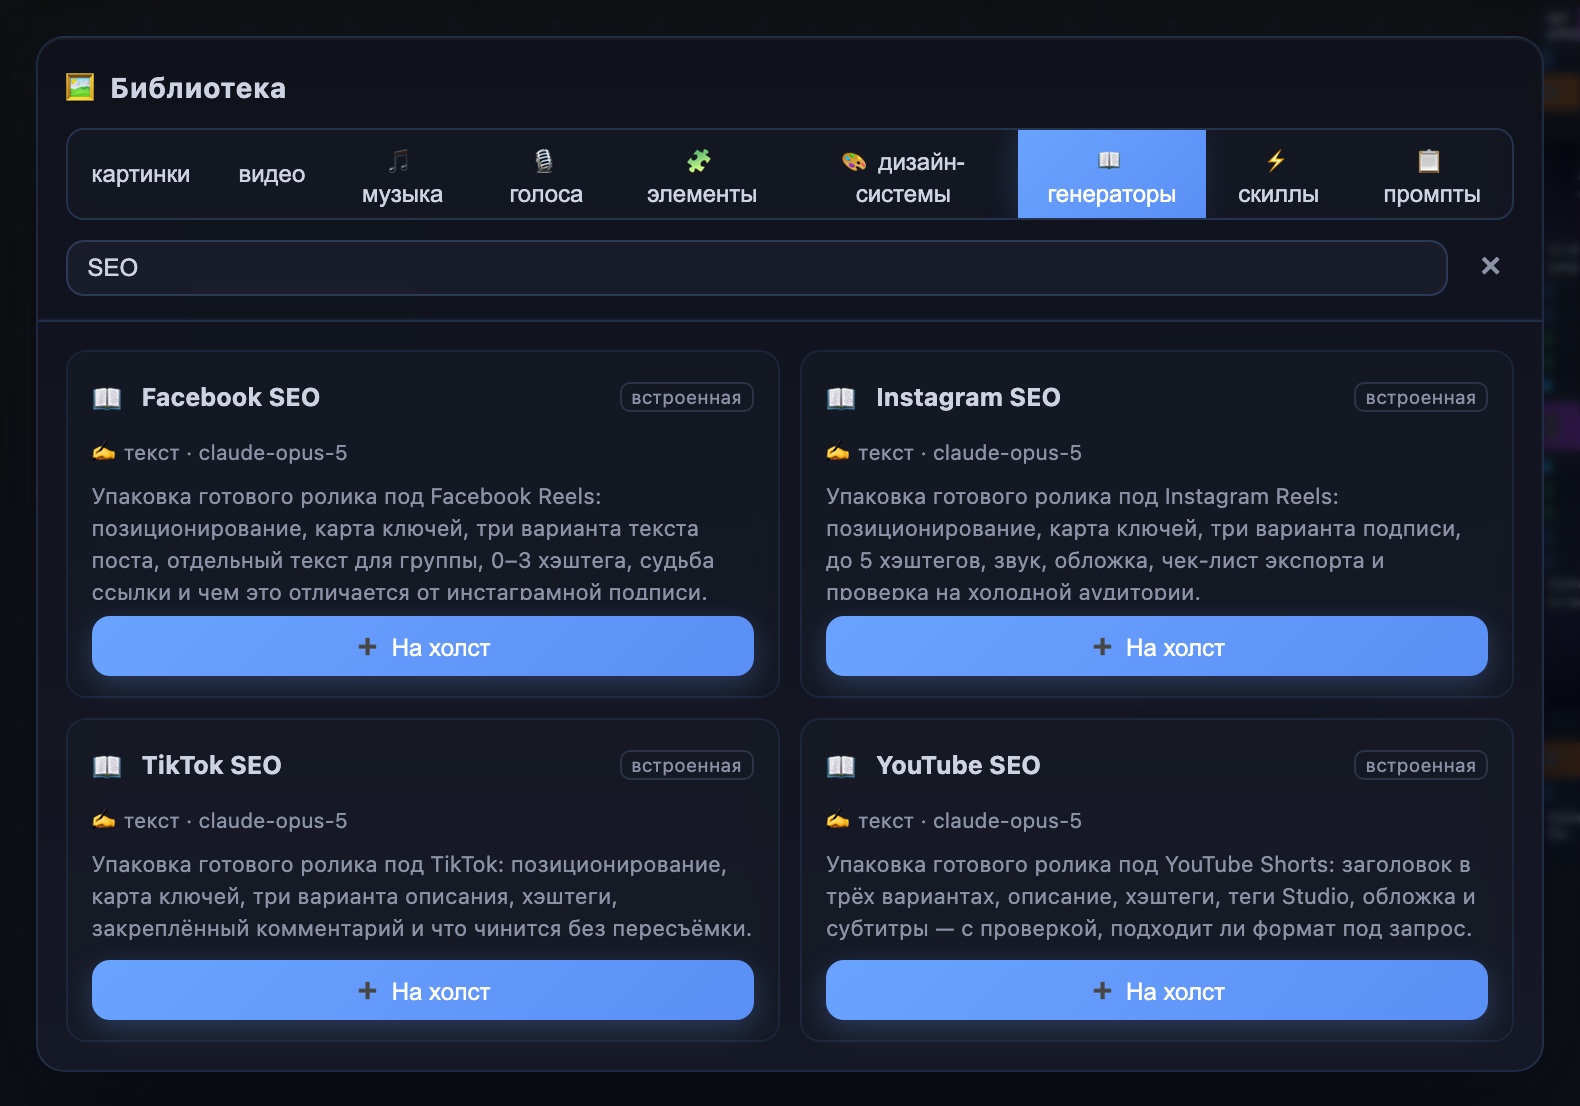Screen dimensions: 1580x1106
Task: Click the встроенная badge on YouTube SEO
Action: coord(1420,765)
